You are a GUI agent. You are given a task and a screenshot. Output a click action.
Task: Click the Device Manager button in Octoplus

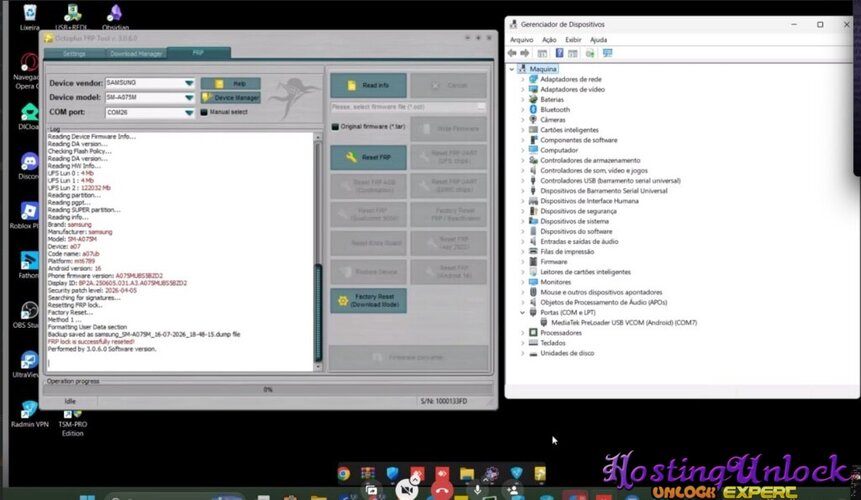tap(231, 98)
